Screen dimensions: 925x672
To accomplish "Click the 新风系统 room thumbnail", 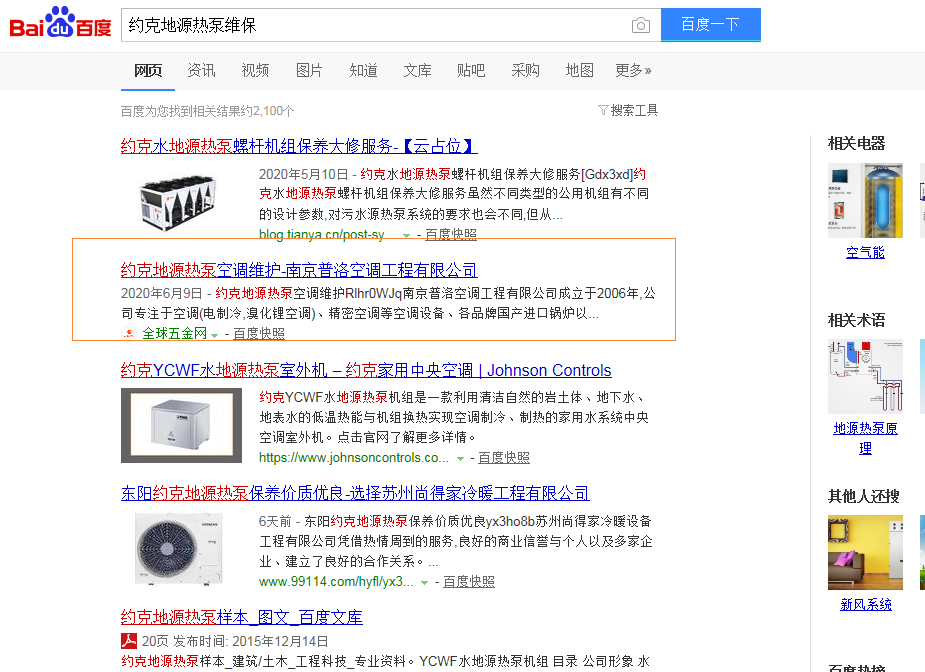I will [x=865, y=552].
